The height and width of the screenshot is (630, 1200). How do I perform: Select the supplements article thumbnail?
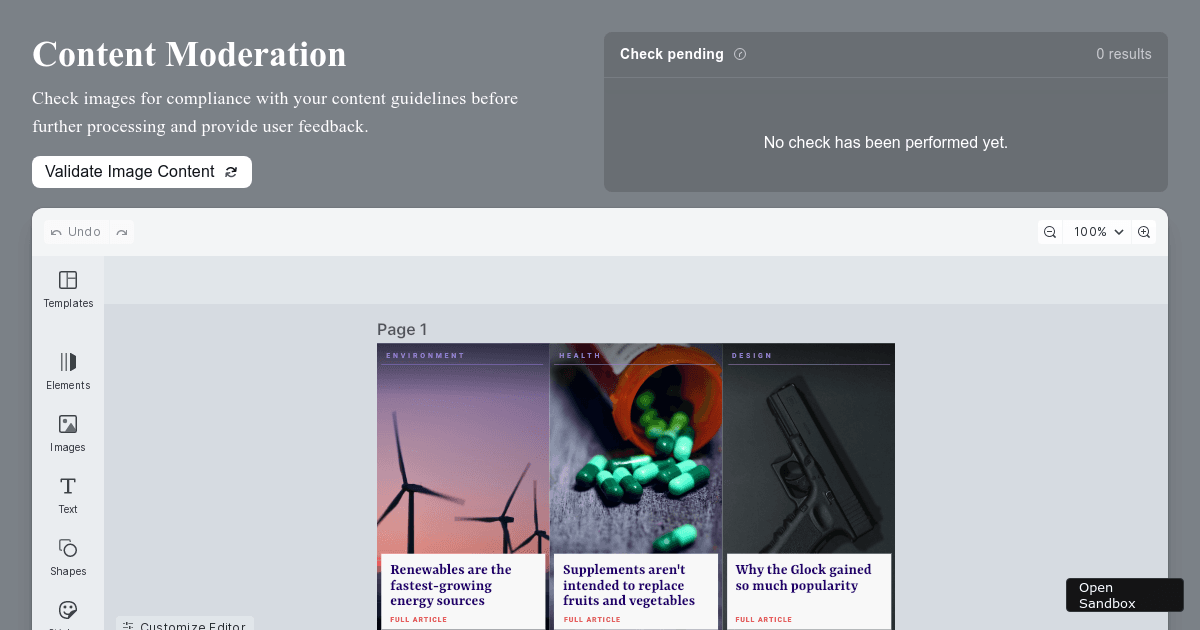point(635,450)
